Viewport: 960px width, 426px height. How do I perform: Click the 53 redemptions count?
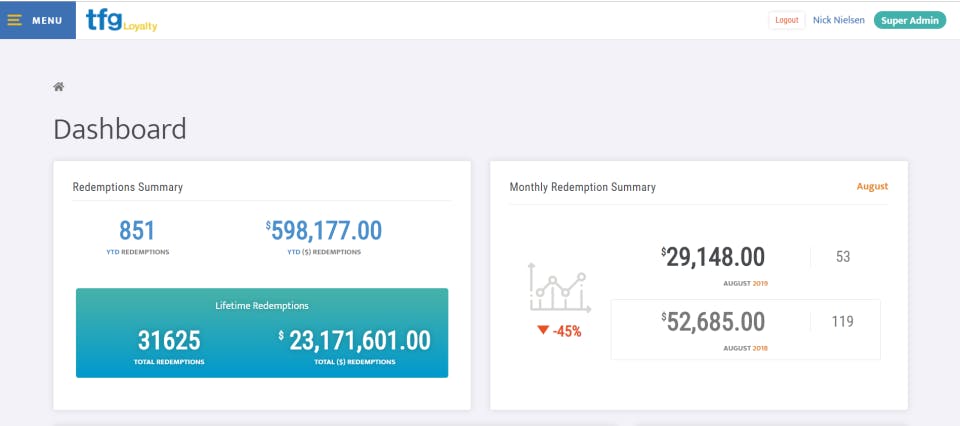(842, 257)
